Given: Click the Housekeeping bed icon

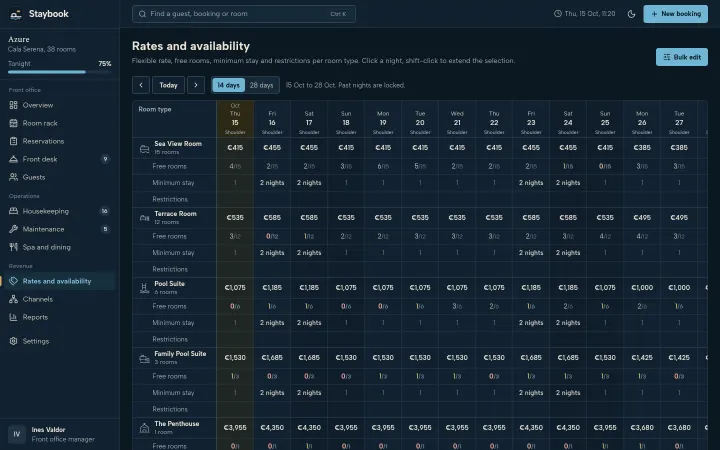Looking at the screenshot, I should coord(13,211).
